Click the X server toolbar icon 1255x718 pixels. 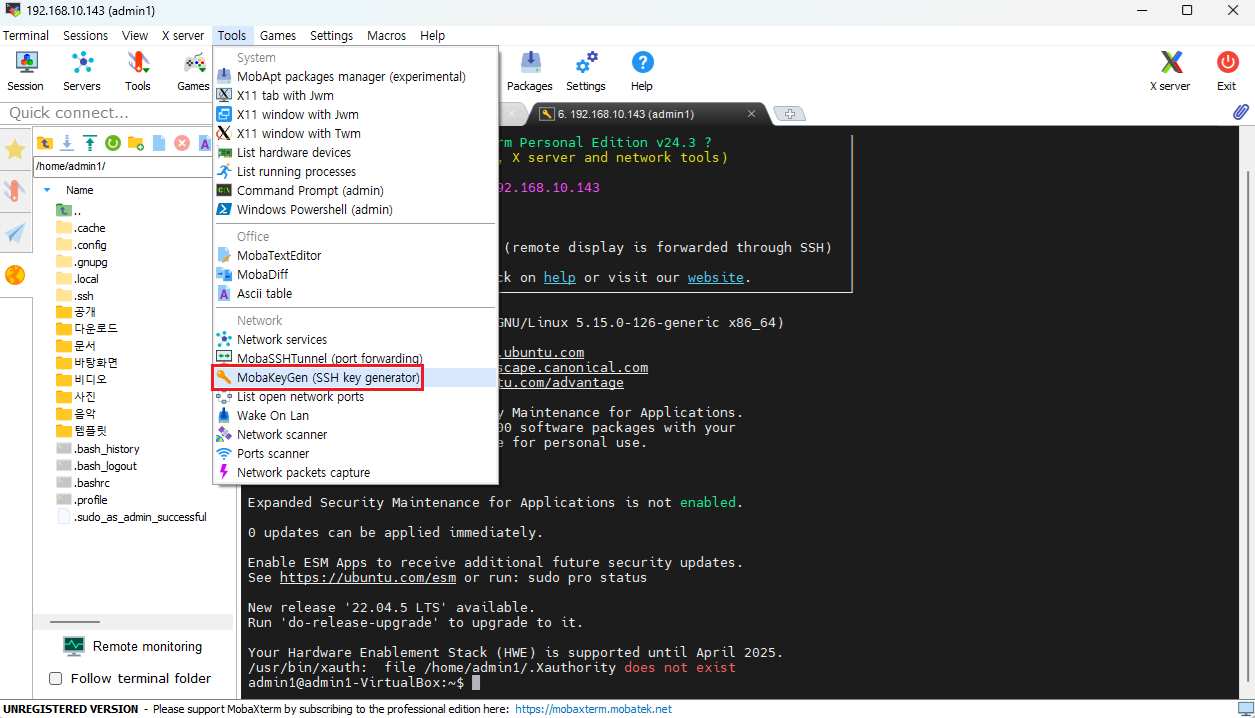(x=1170, y=71)
